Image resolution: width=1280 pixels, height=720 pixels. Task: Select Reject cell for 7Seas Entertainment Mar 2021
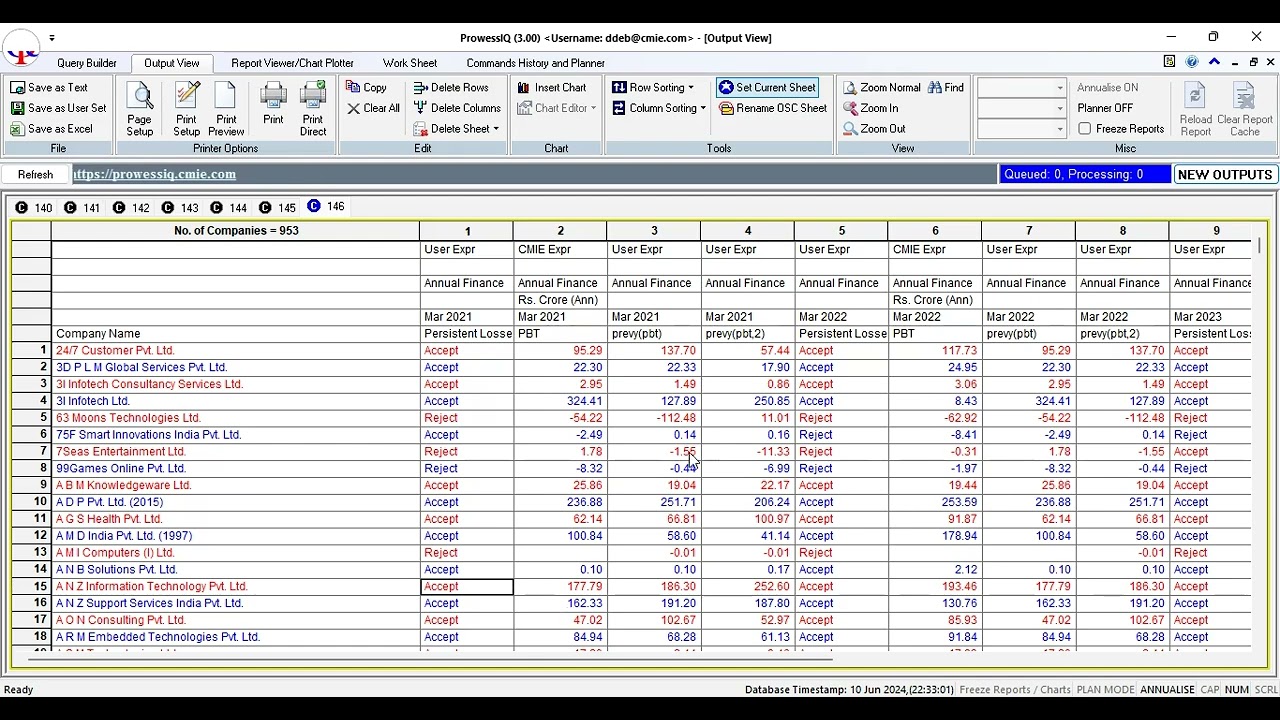click(466, 452)
